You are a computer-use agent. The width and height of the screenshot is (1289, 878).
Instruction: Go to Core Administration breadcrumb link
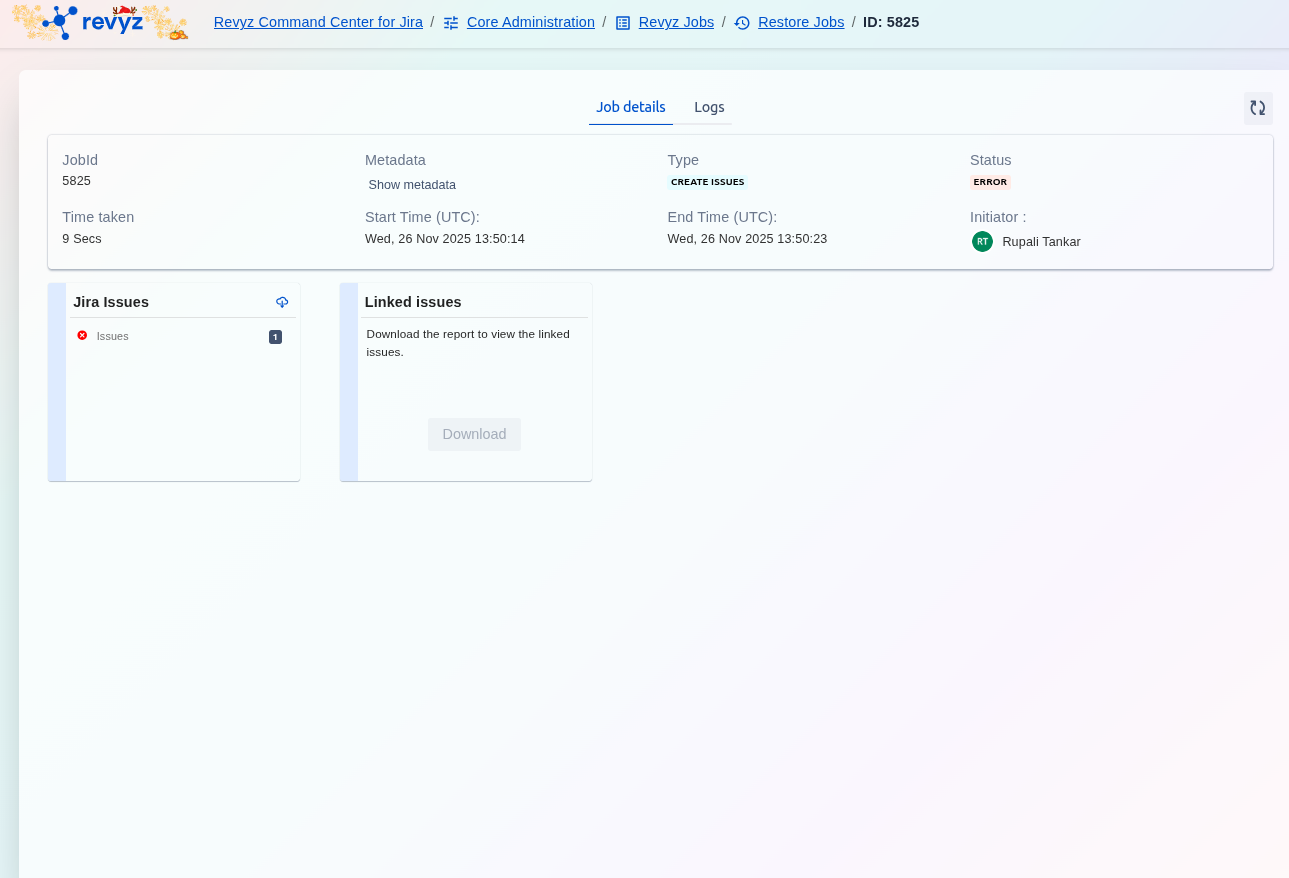point(530,22)
